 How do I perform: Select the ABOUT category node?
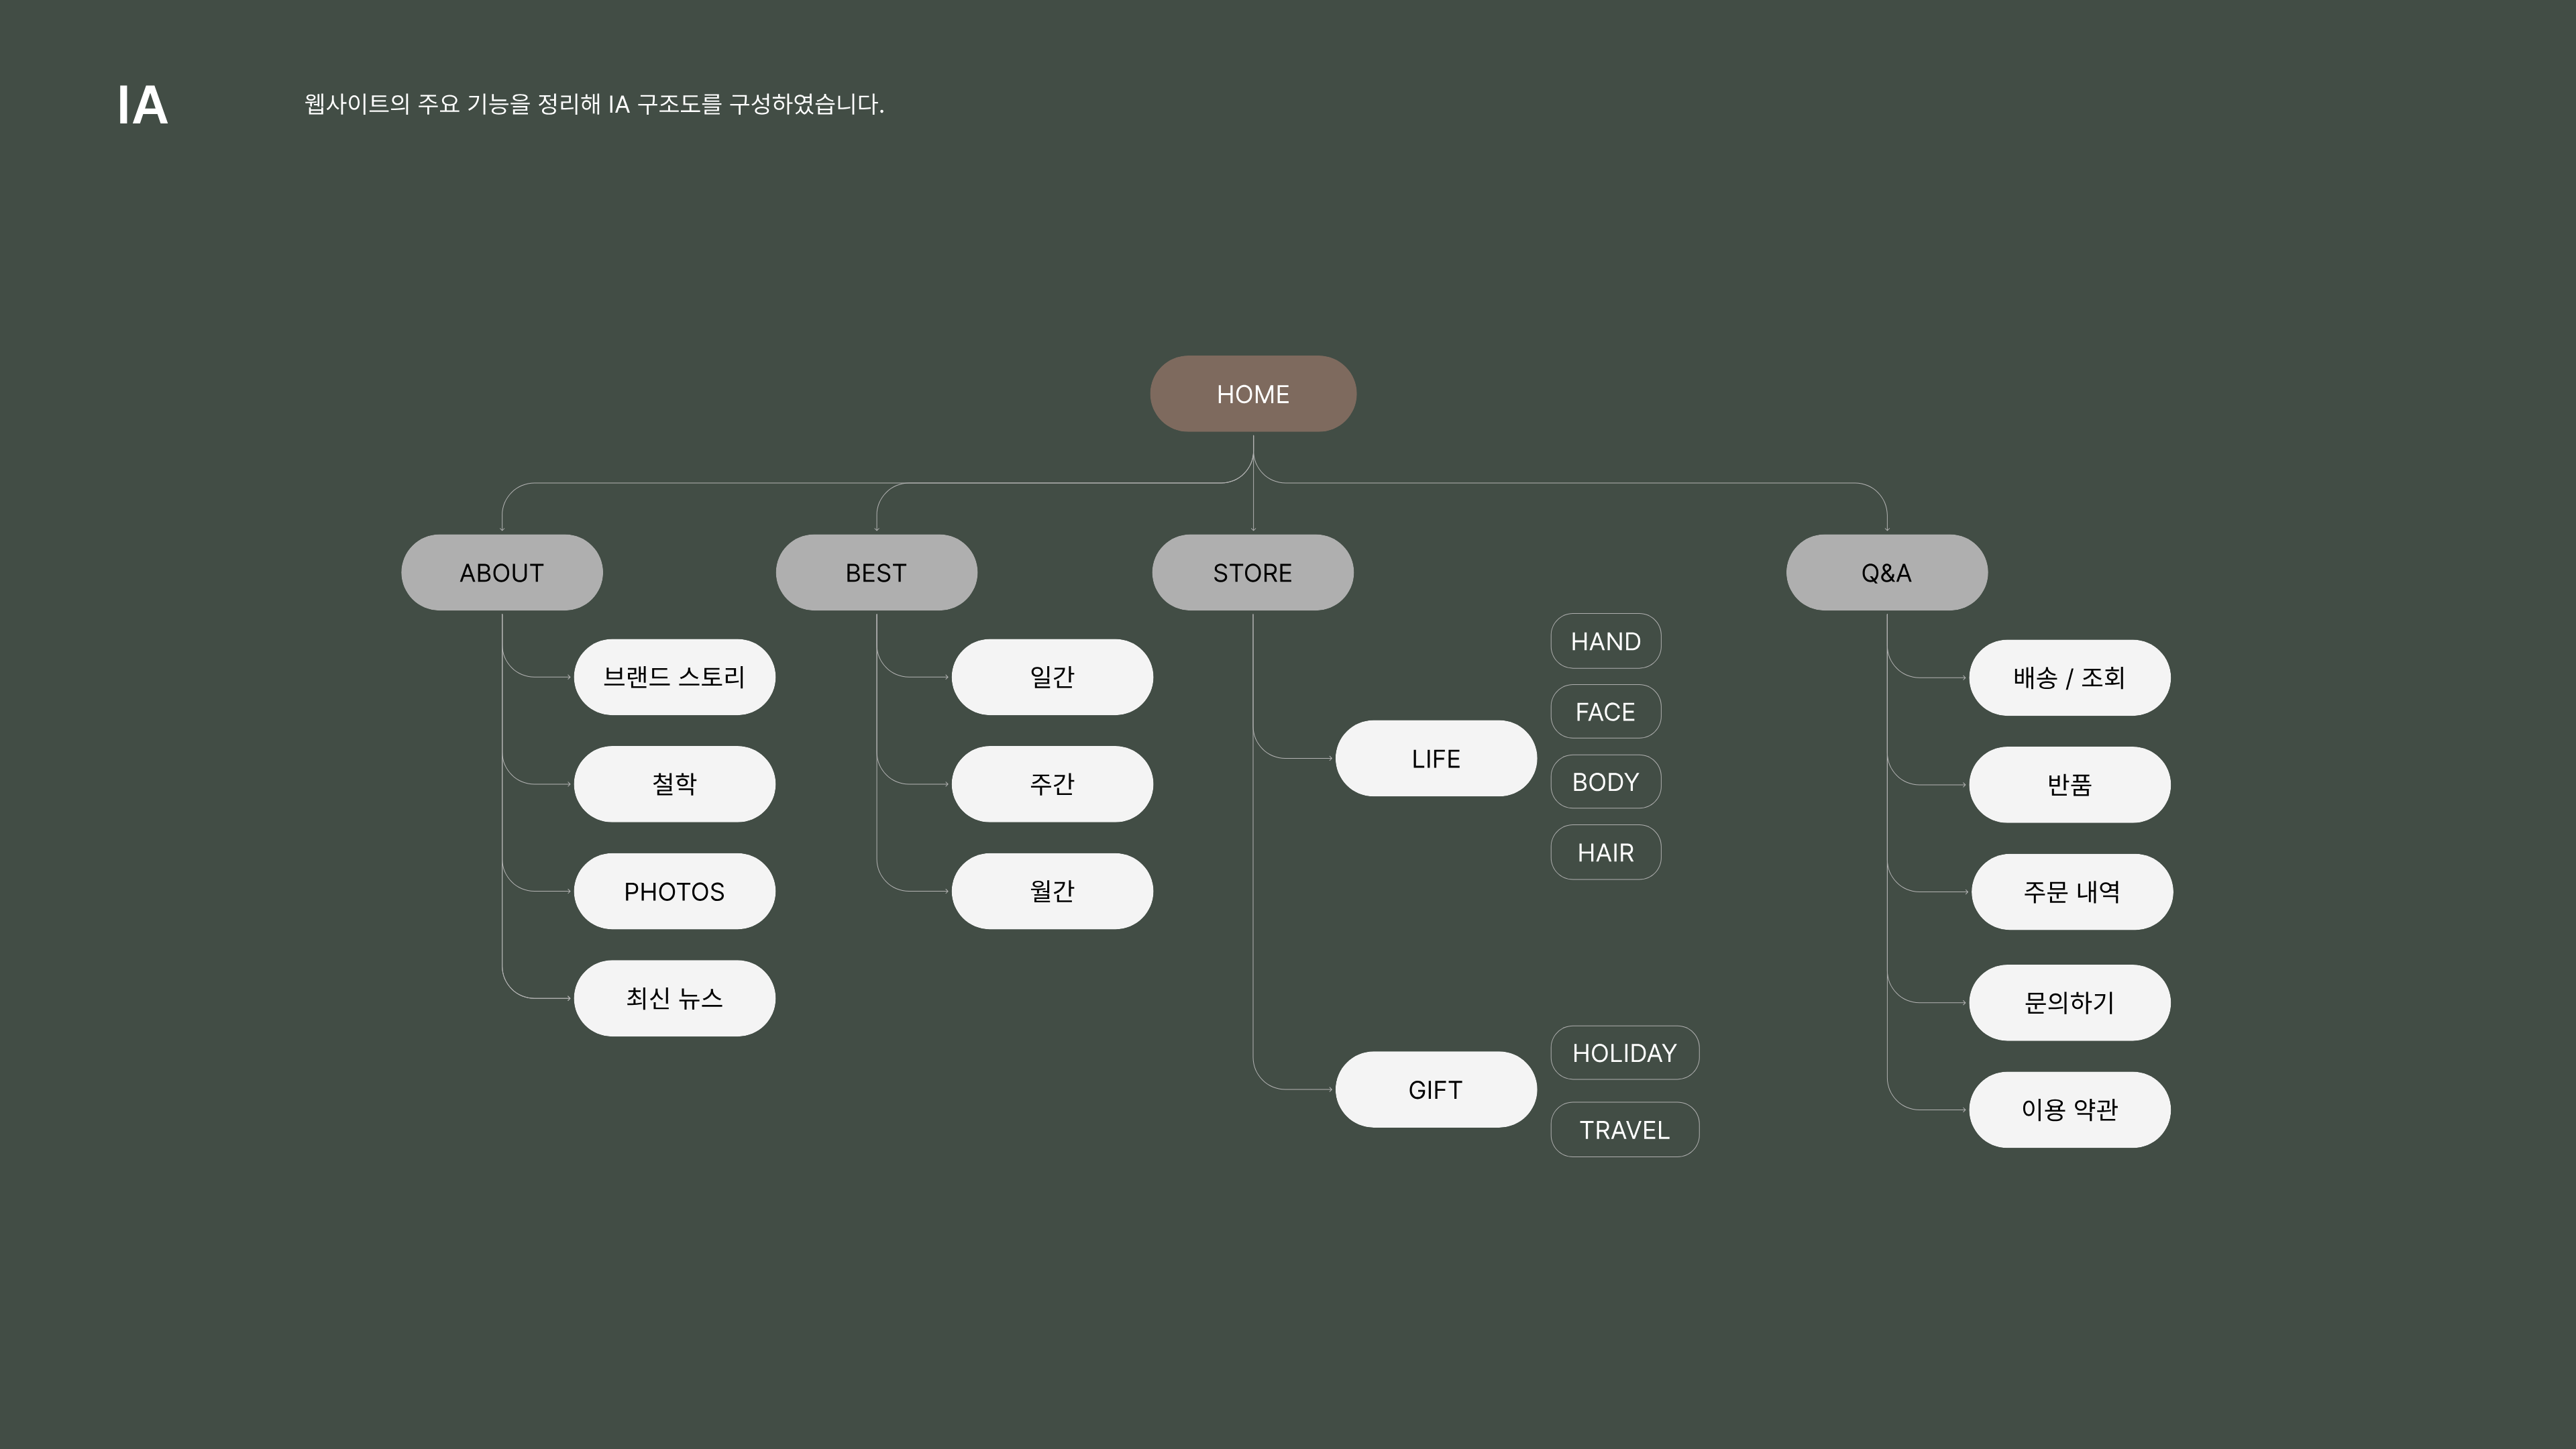(502, 573)
